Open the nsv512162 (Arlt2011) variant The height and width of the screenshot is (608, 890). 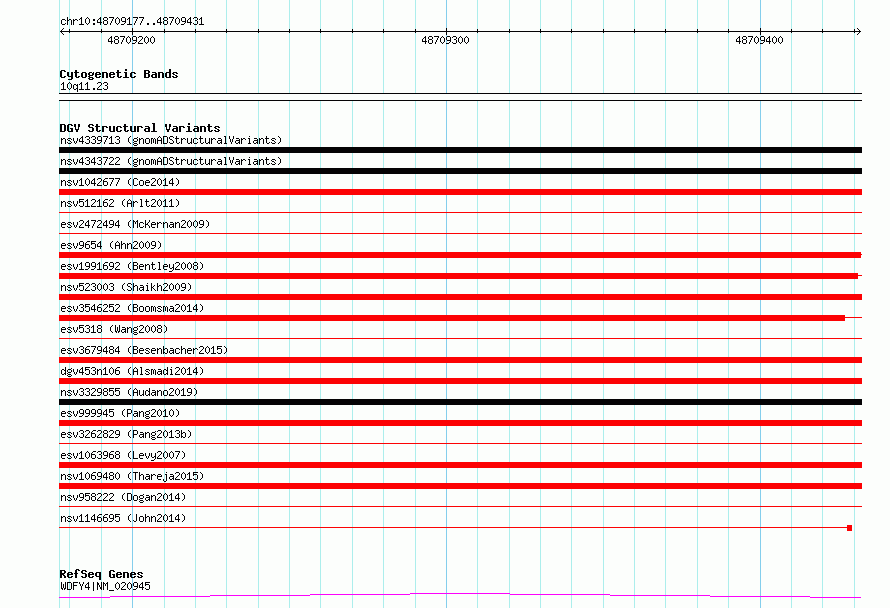tap(120, 203)
